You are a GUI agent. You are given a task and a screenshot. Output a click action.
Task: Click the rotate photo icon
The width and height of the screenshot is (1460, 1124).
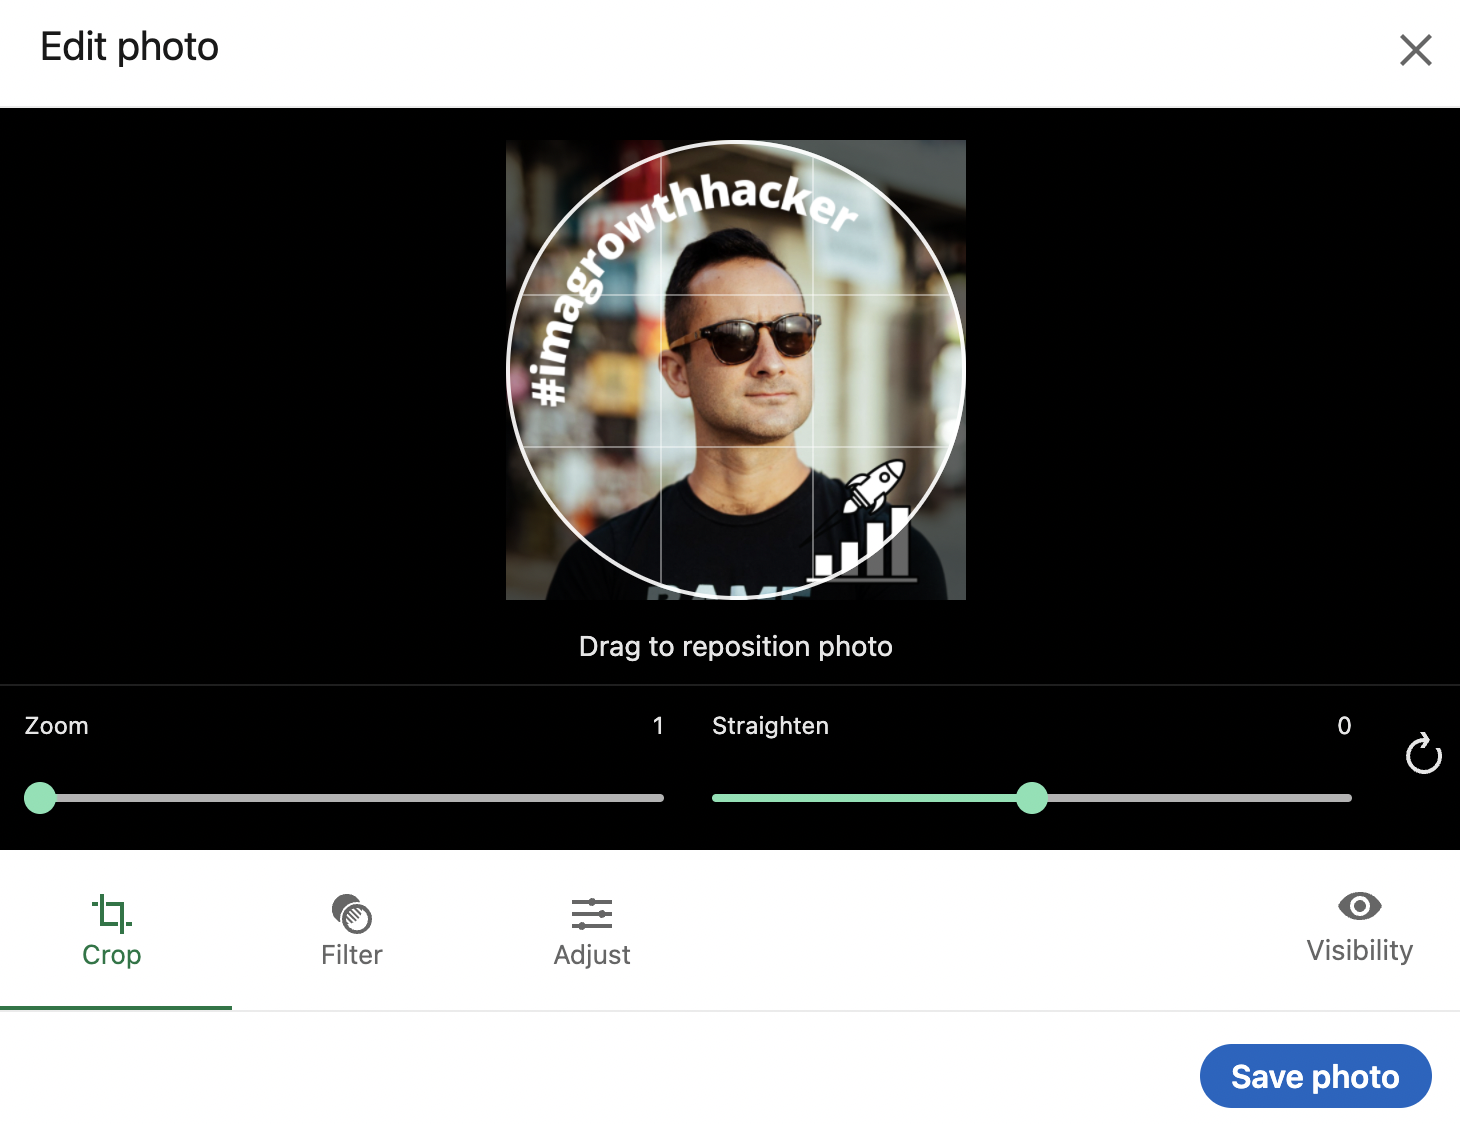tap(1423, 754)
